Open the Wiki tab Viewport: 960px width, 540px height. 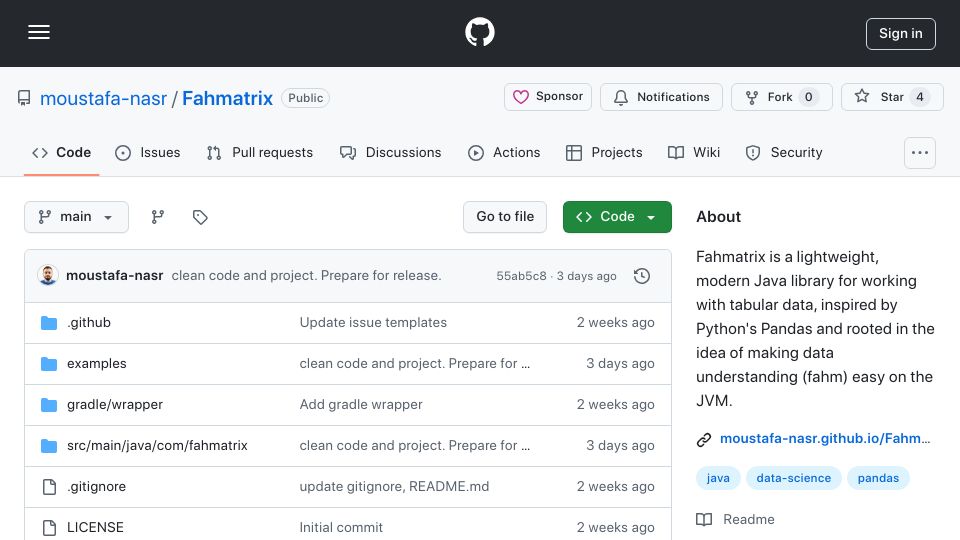point(694,152)
